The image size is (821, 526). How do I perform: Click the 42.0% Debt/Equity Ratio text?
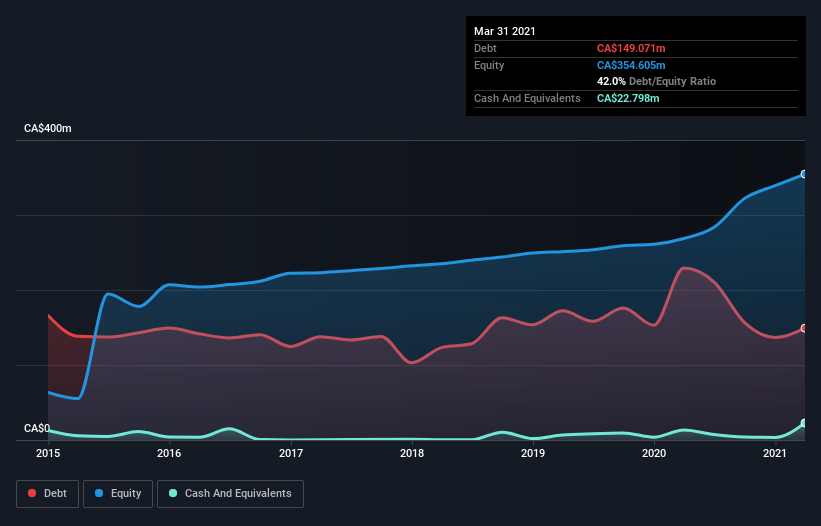coord(657,81)
